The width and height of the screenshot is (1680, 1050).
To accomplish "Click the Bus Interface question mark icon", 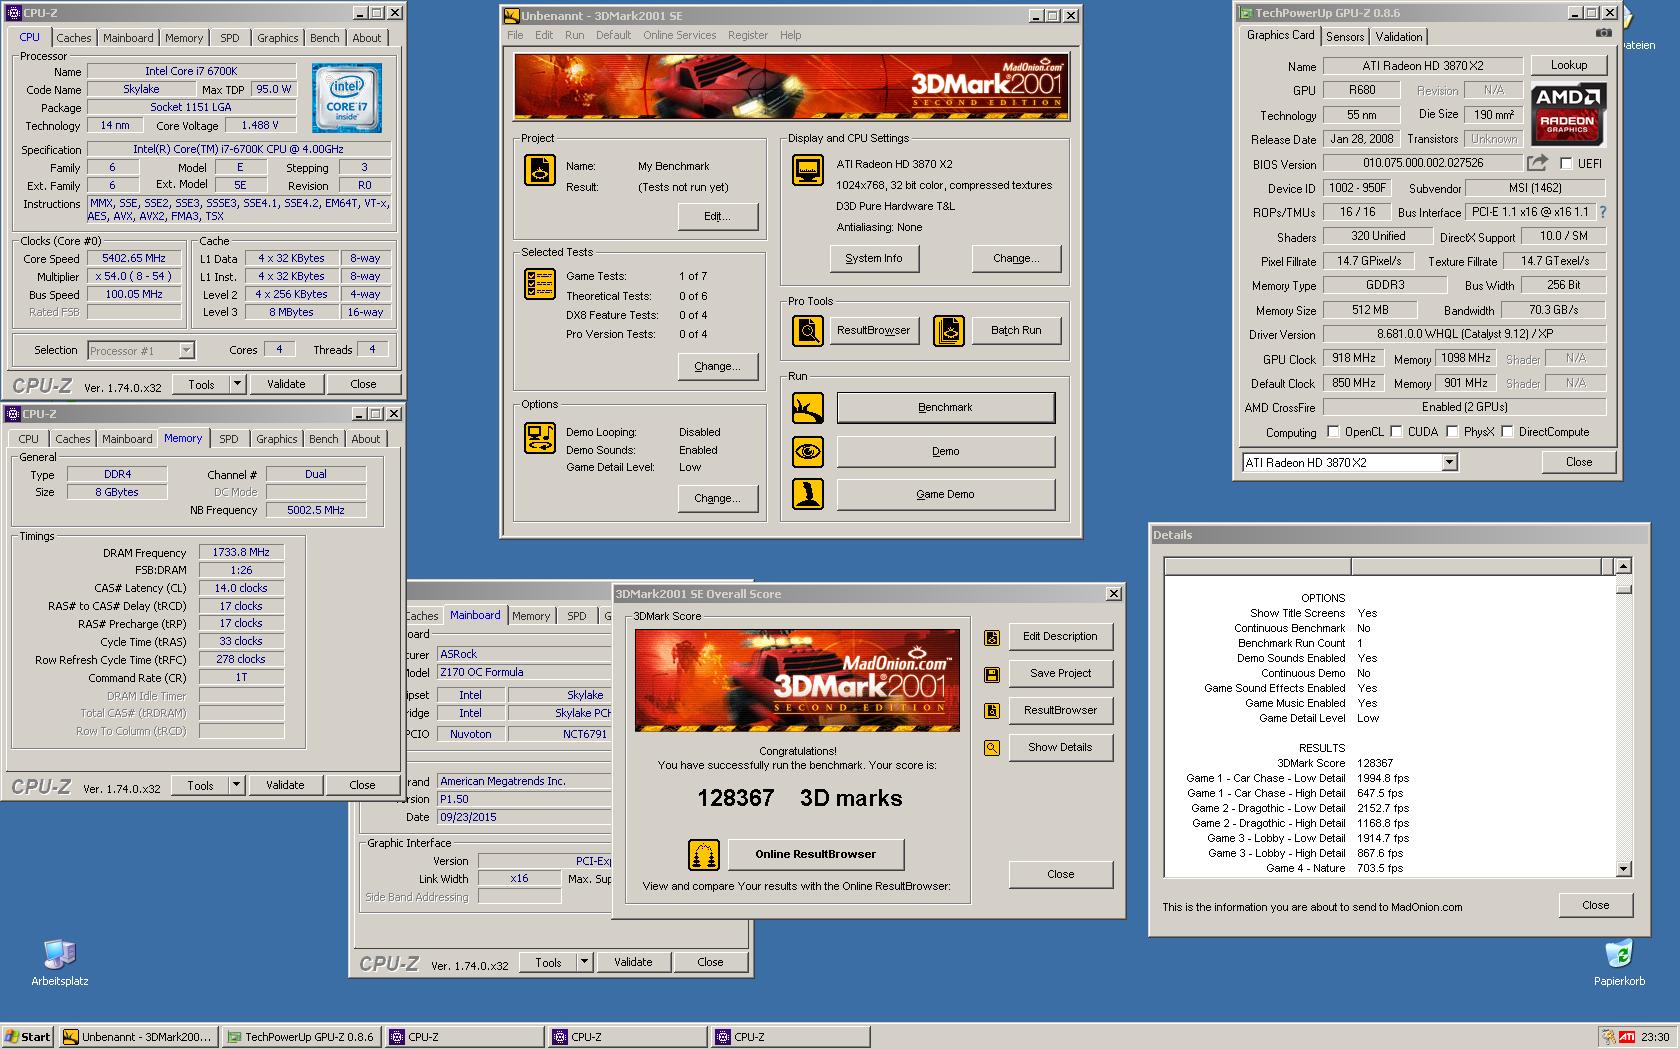I will click(1604, 212).
